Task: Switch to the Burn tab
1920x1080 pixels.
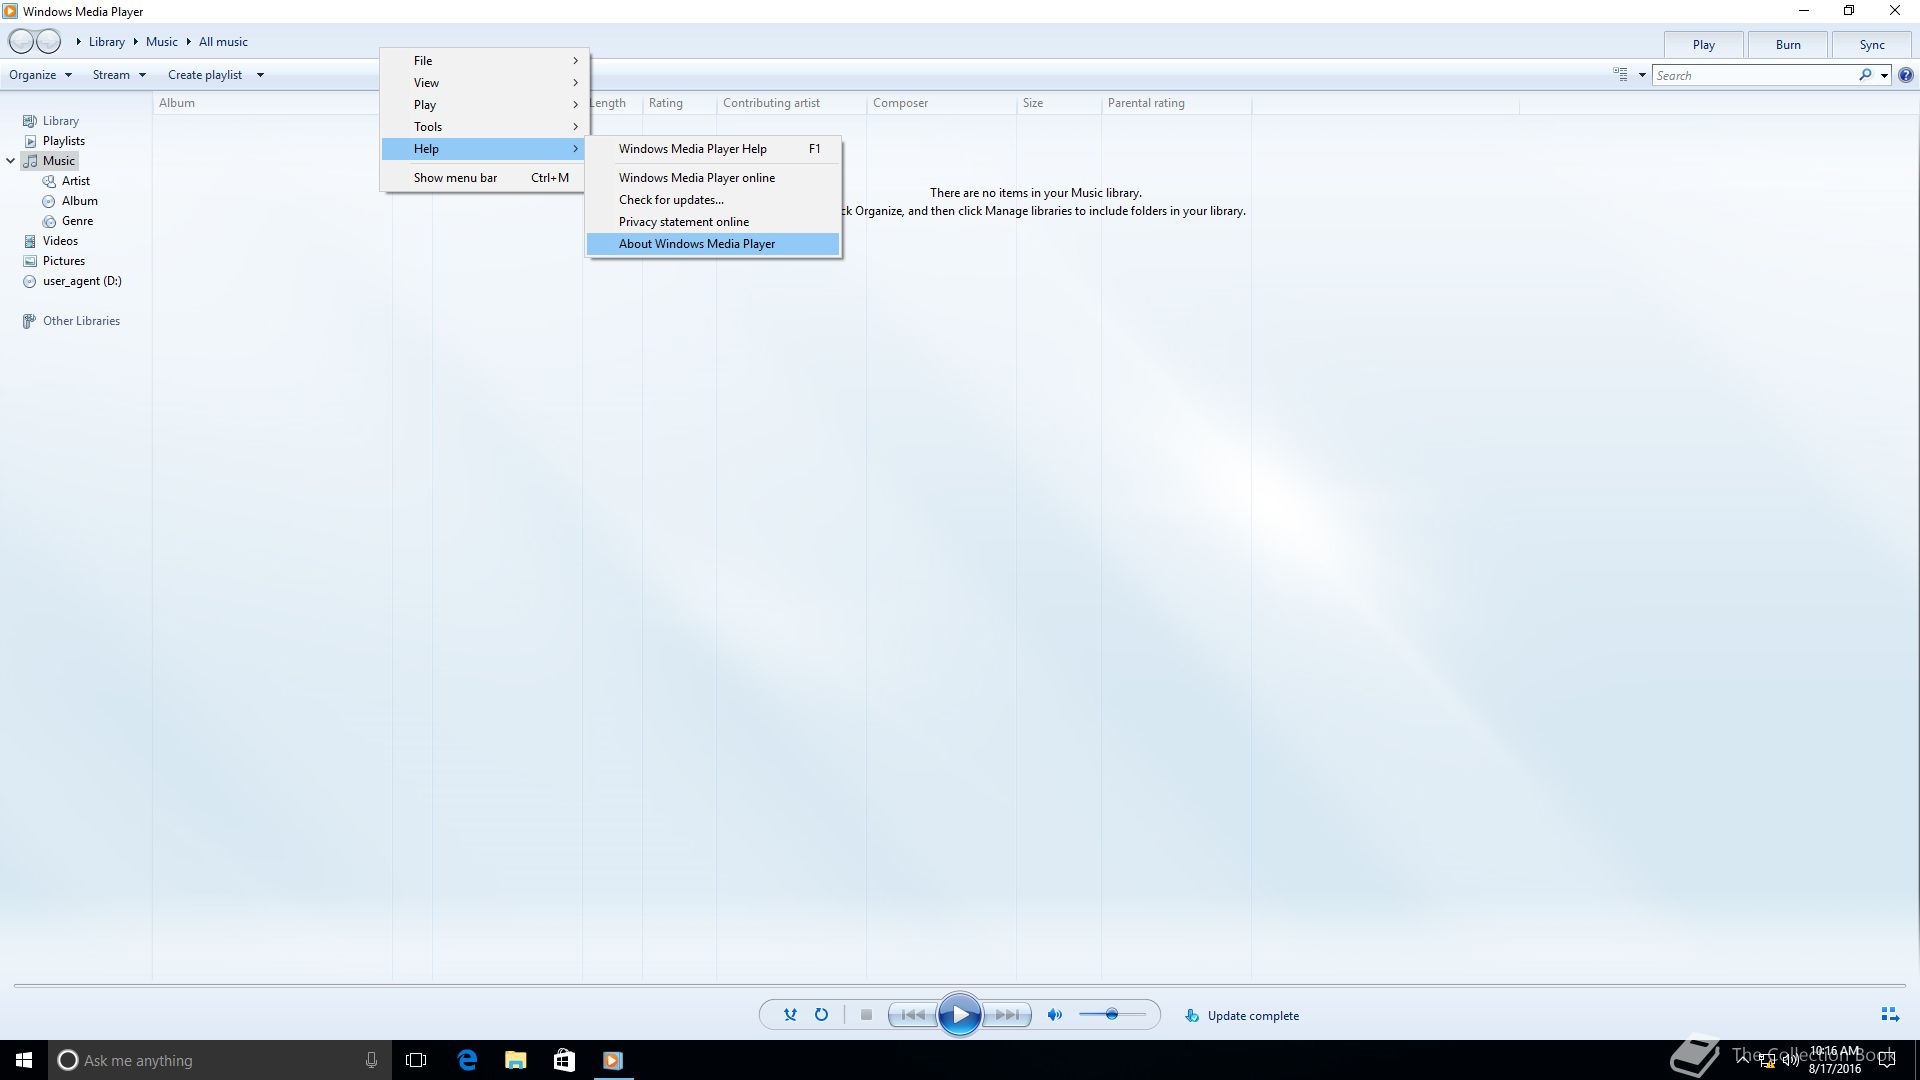Action: pyautogui.click(x=1788, y=45)
